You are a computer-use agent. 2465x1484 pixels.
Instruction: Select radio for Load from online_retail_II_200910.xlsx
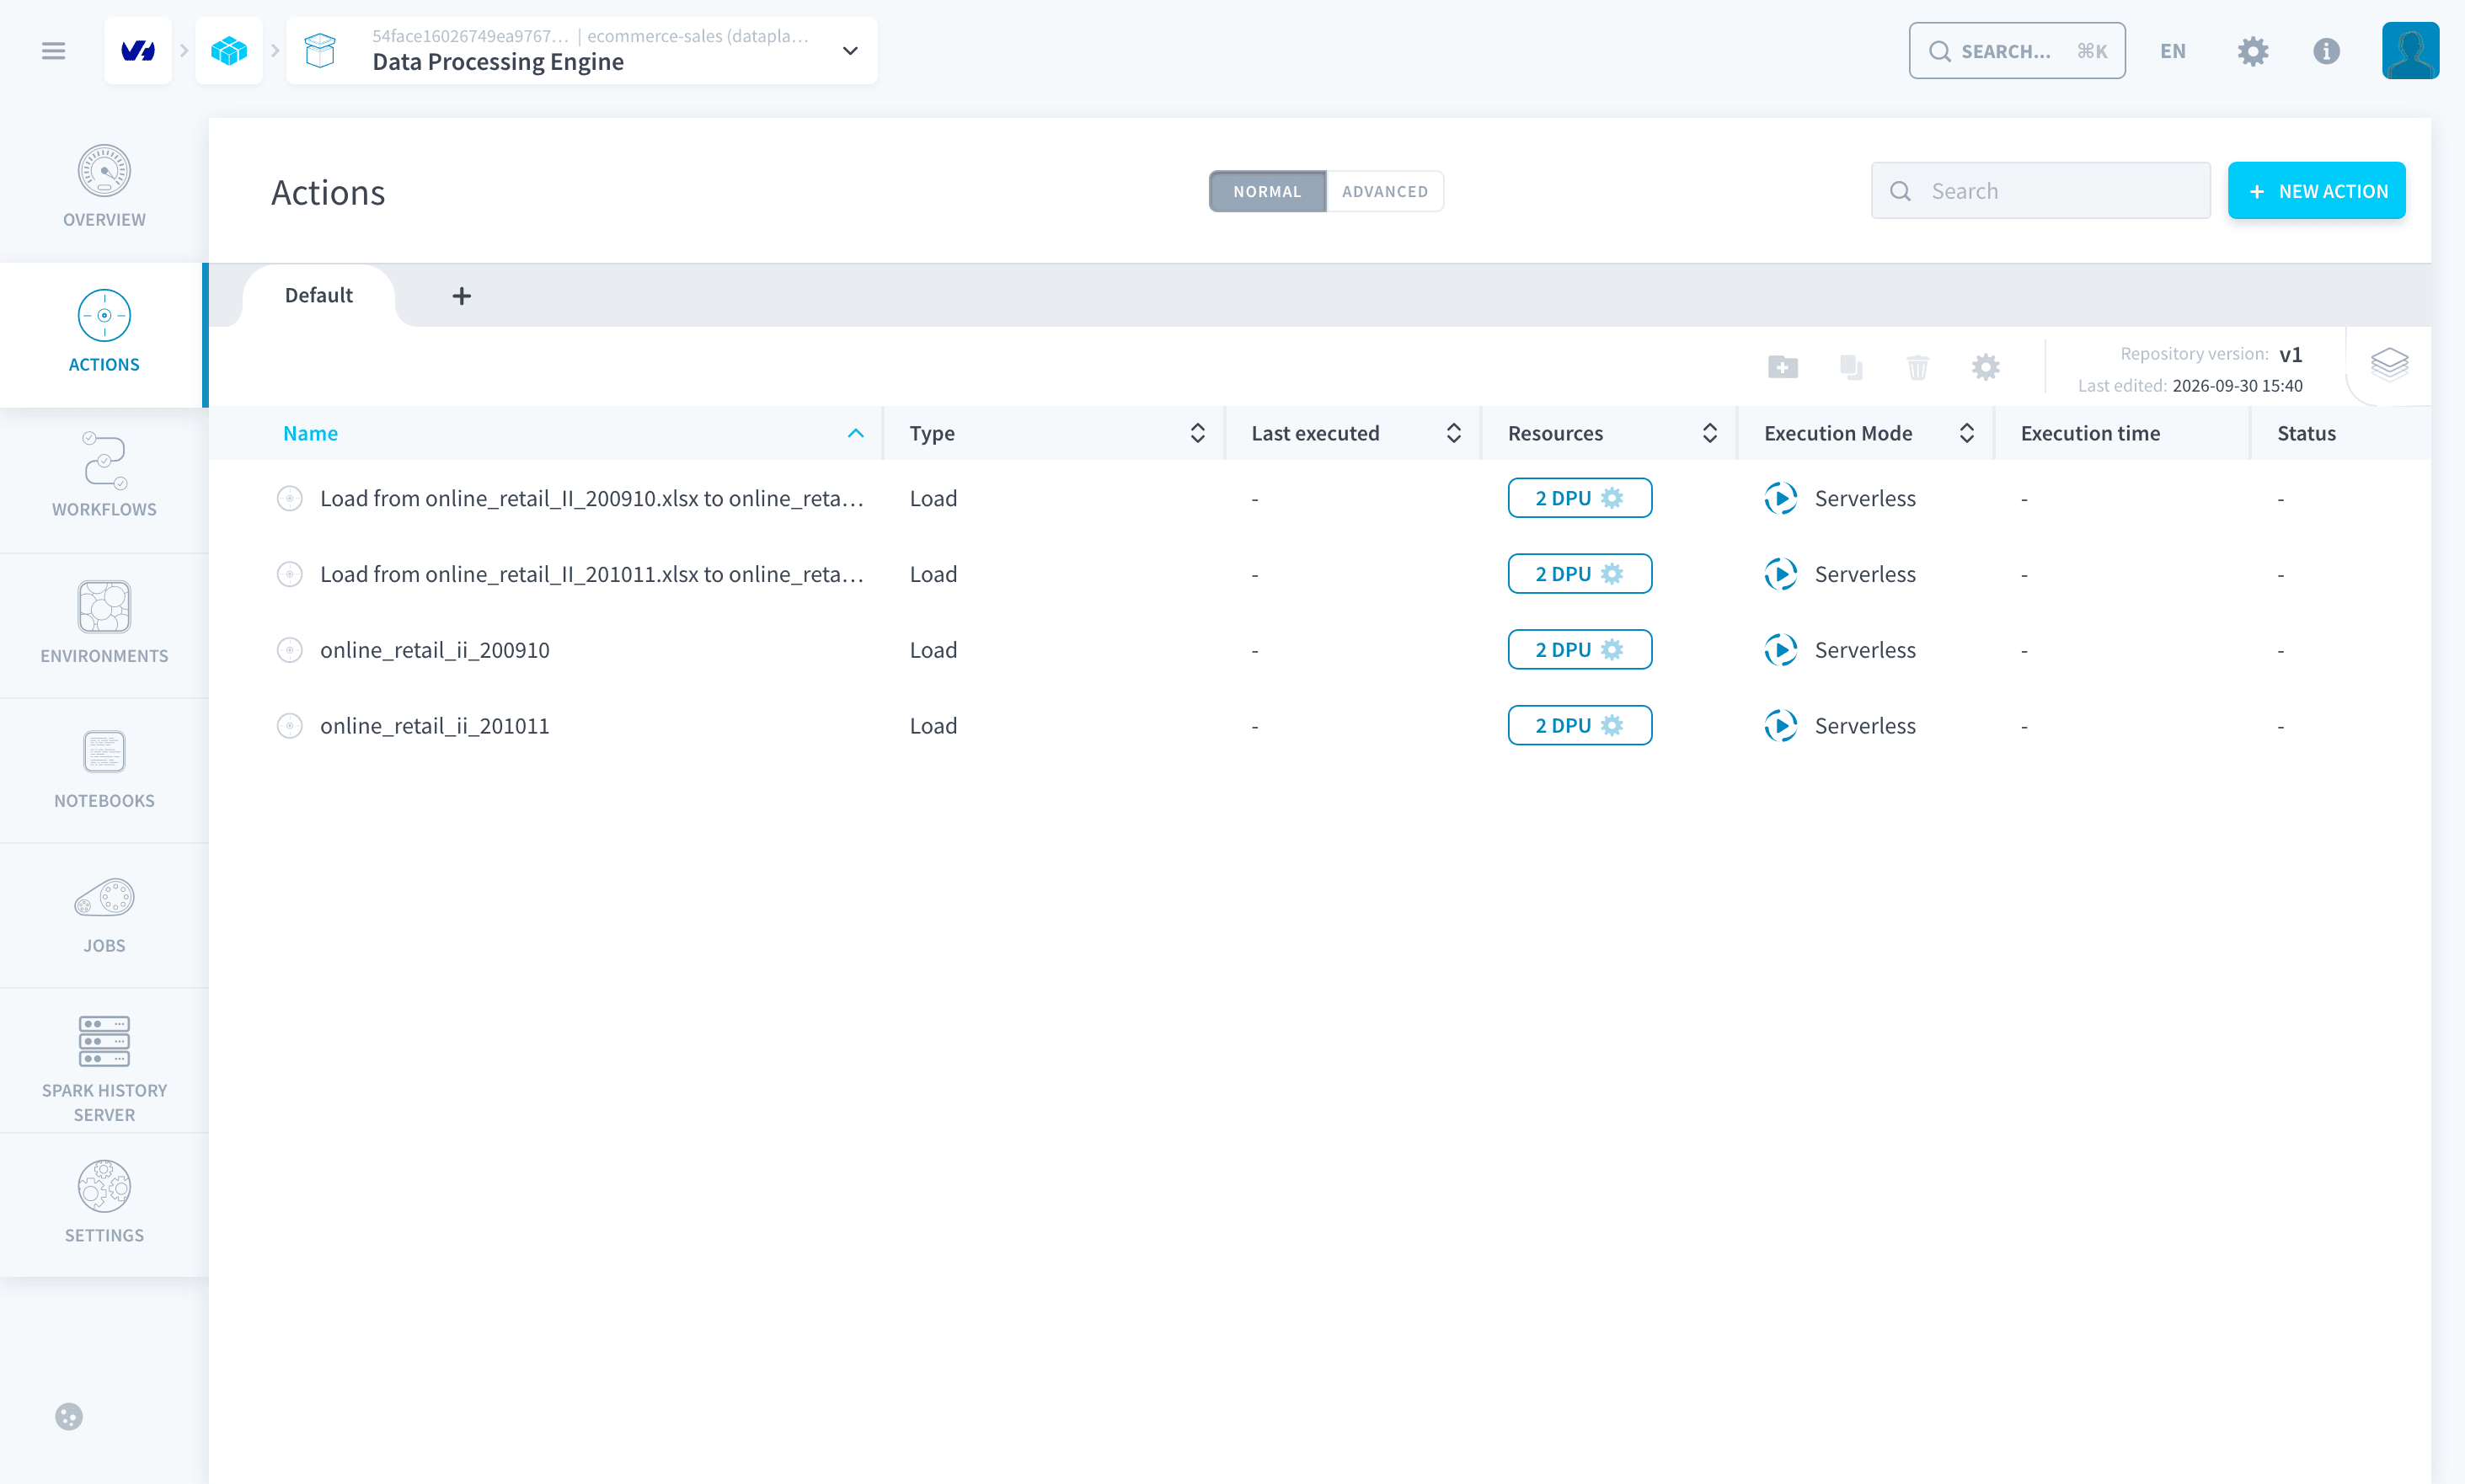[290, 498]
